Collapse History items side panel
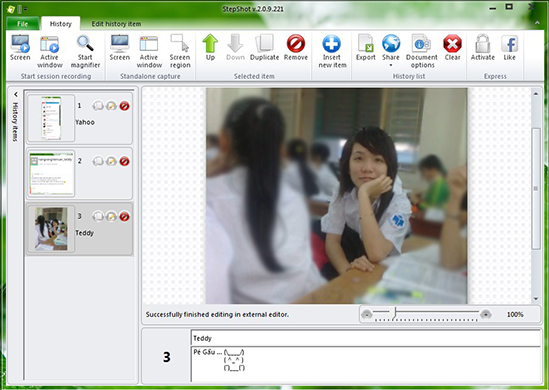 16,94
